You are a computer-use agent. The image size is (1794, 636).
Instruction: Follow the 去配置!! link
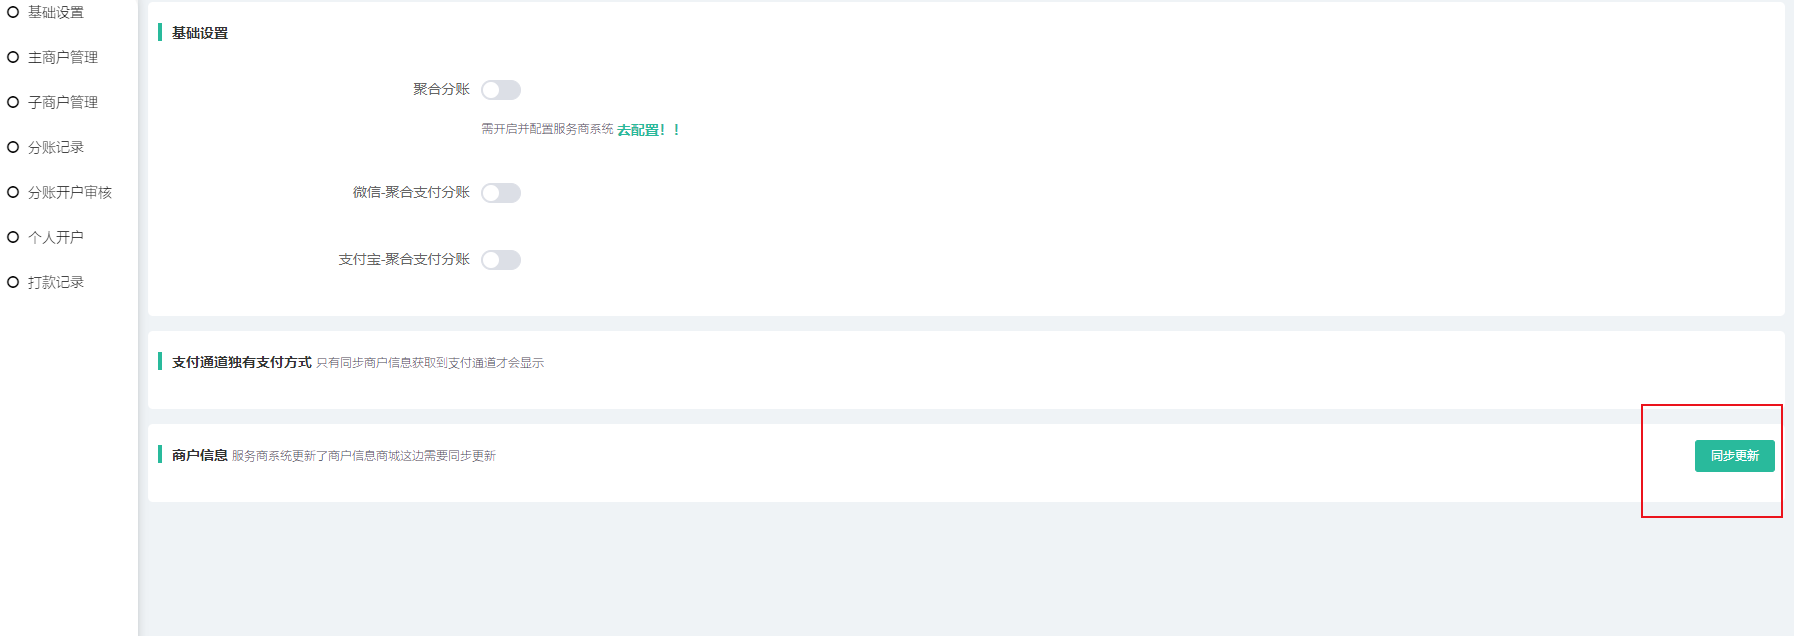point(648,130)
